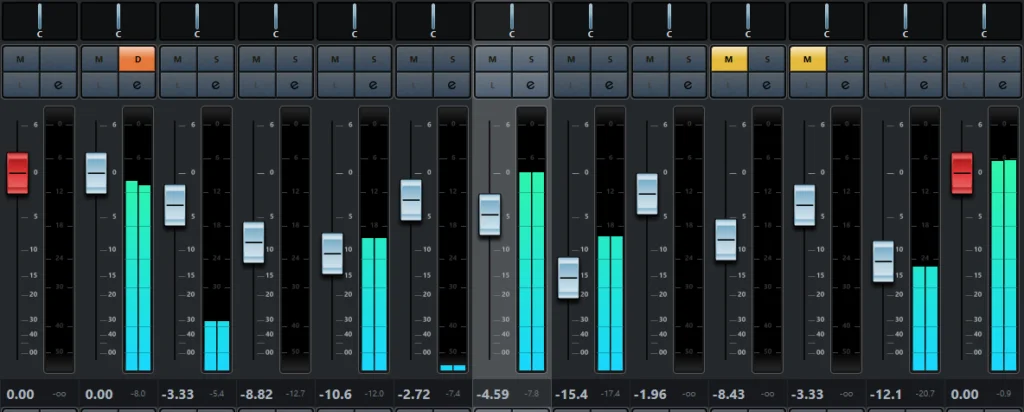Mute the -8.82 channel
Image resolution: width=1024 pixels, height=412 pixels.
(257, 59)
